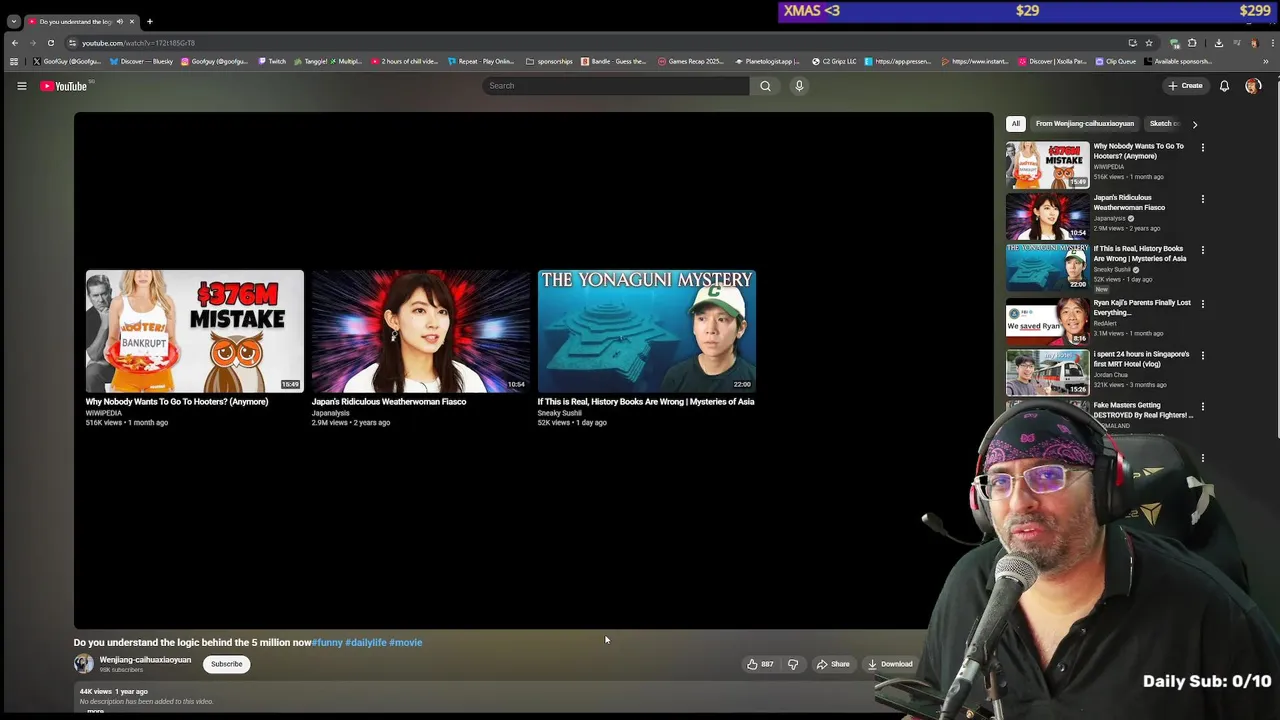Click the end-screen title 'If This is Real, History Books Are Wrong'
This screenshot has width=1280, height=720.
[x=646, y=402]
